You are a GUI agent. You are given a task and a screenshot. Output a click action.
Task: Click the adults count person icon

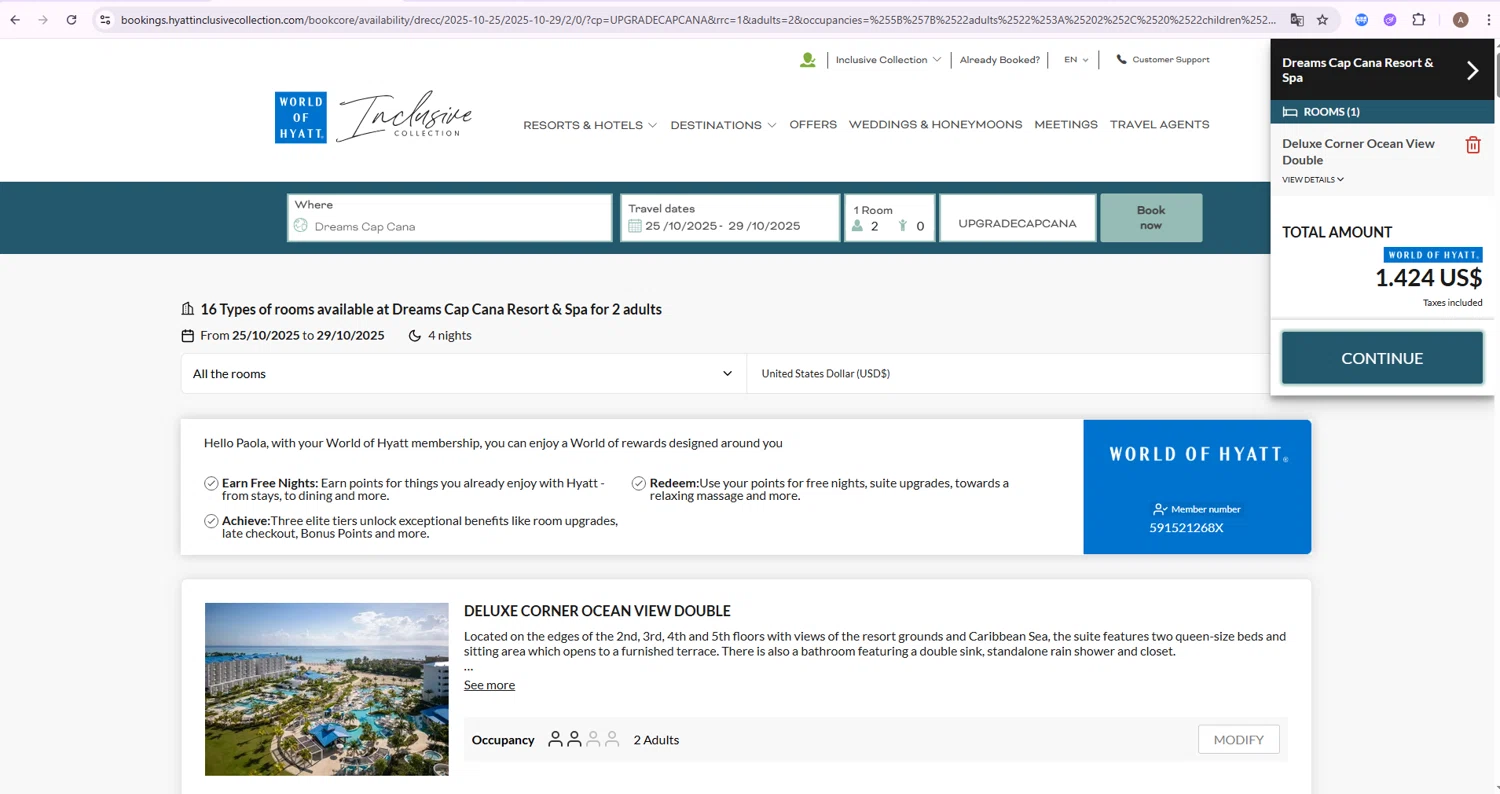point(857,226)
